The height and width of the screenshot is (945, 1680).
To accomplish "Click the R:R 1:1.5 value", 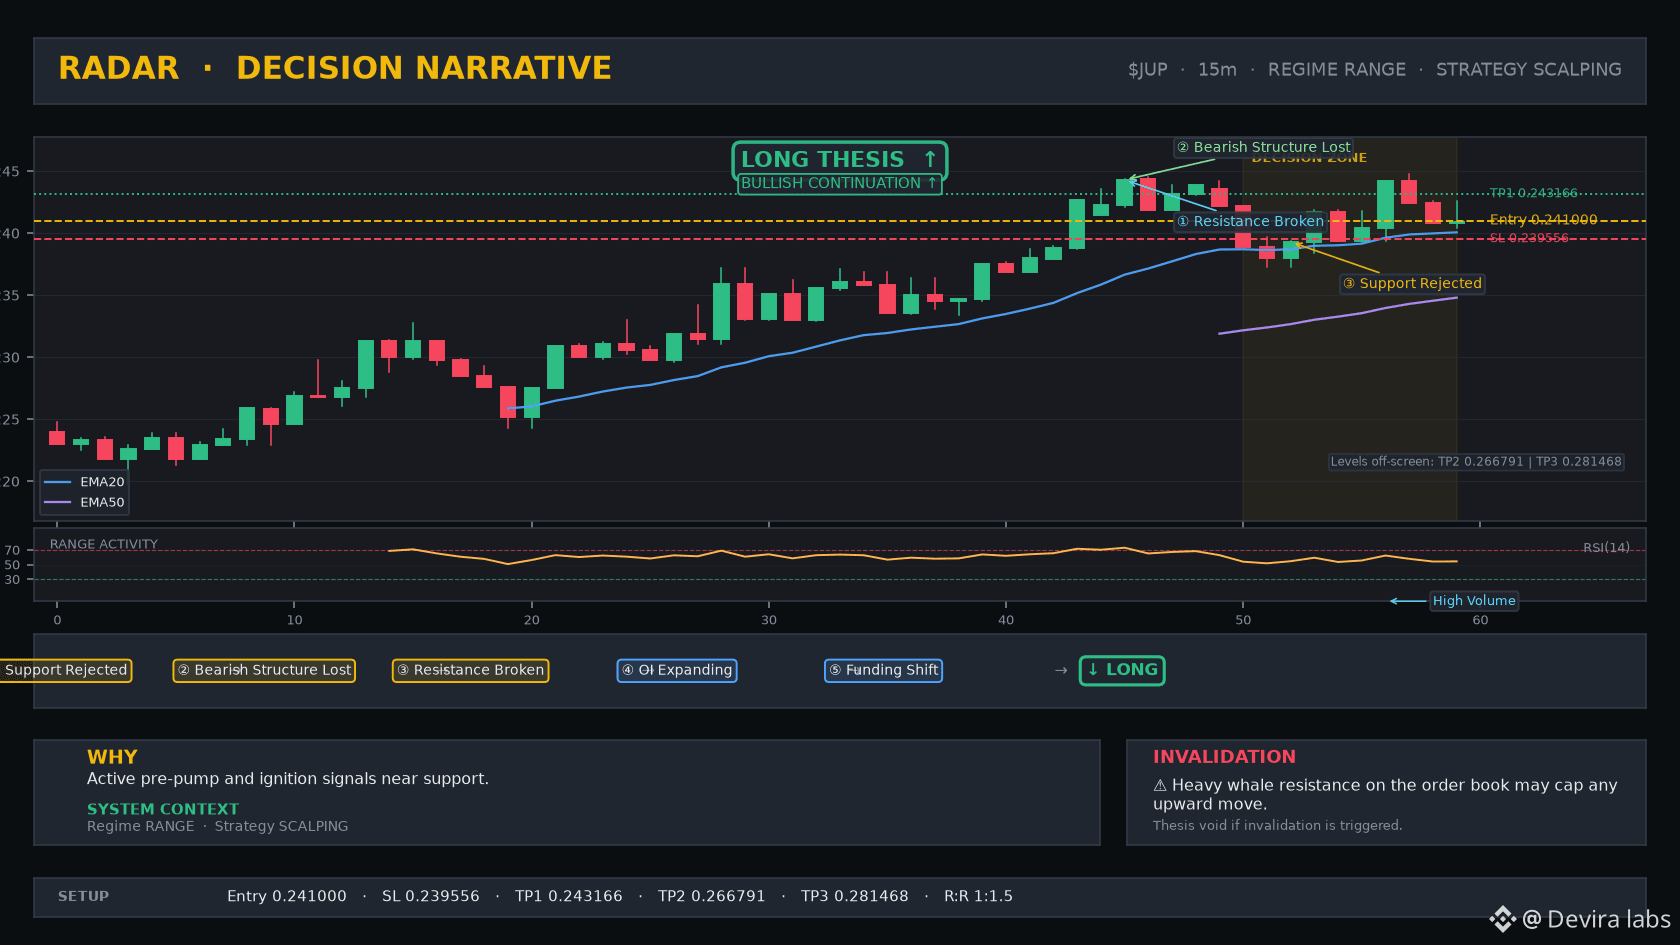I will 978,896.
